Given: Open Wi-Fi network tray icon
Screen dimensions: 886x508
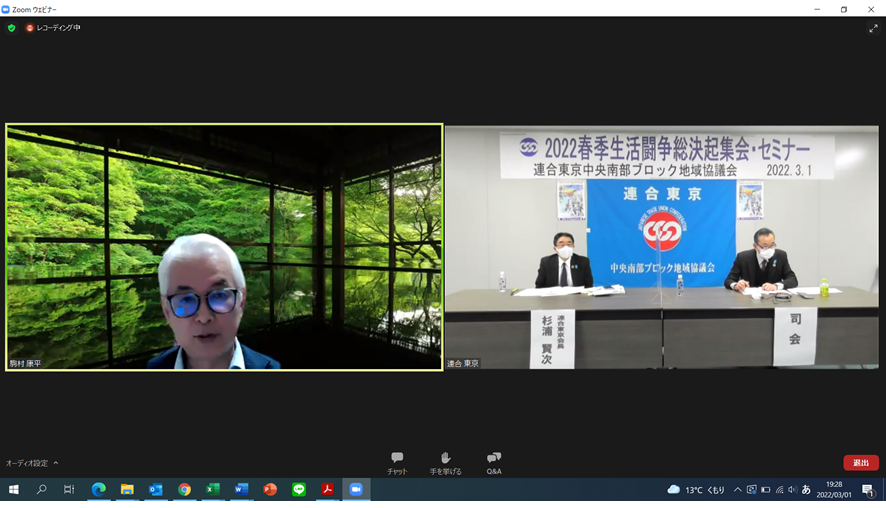Looking at the screenshot, I should click(x=780, y=490).
